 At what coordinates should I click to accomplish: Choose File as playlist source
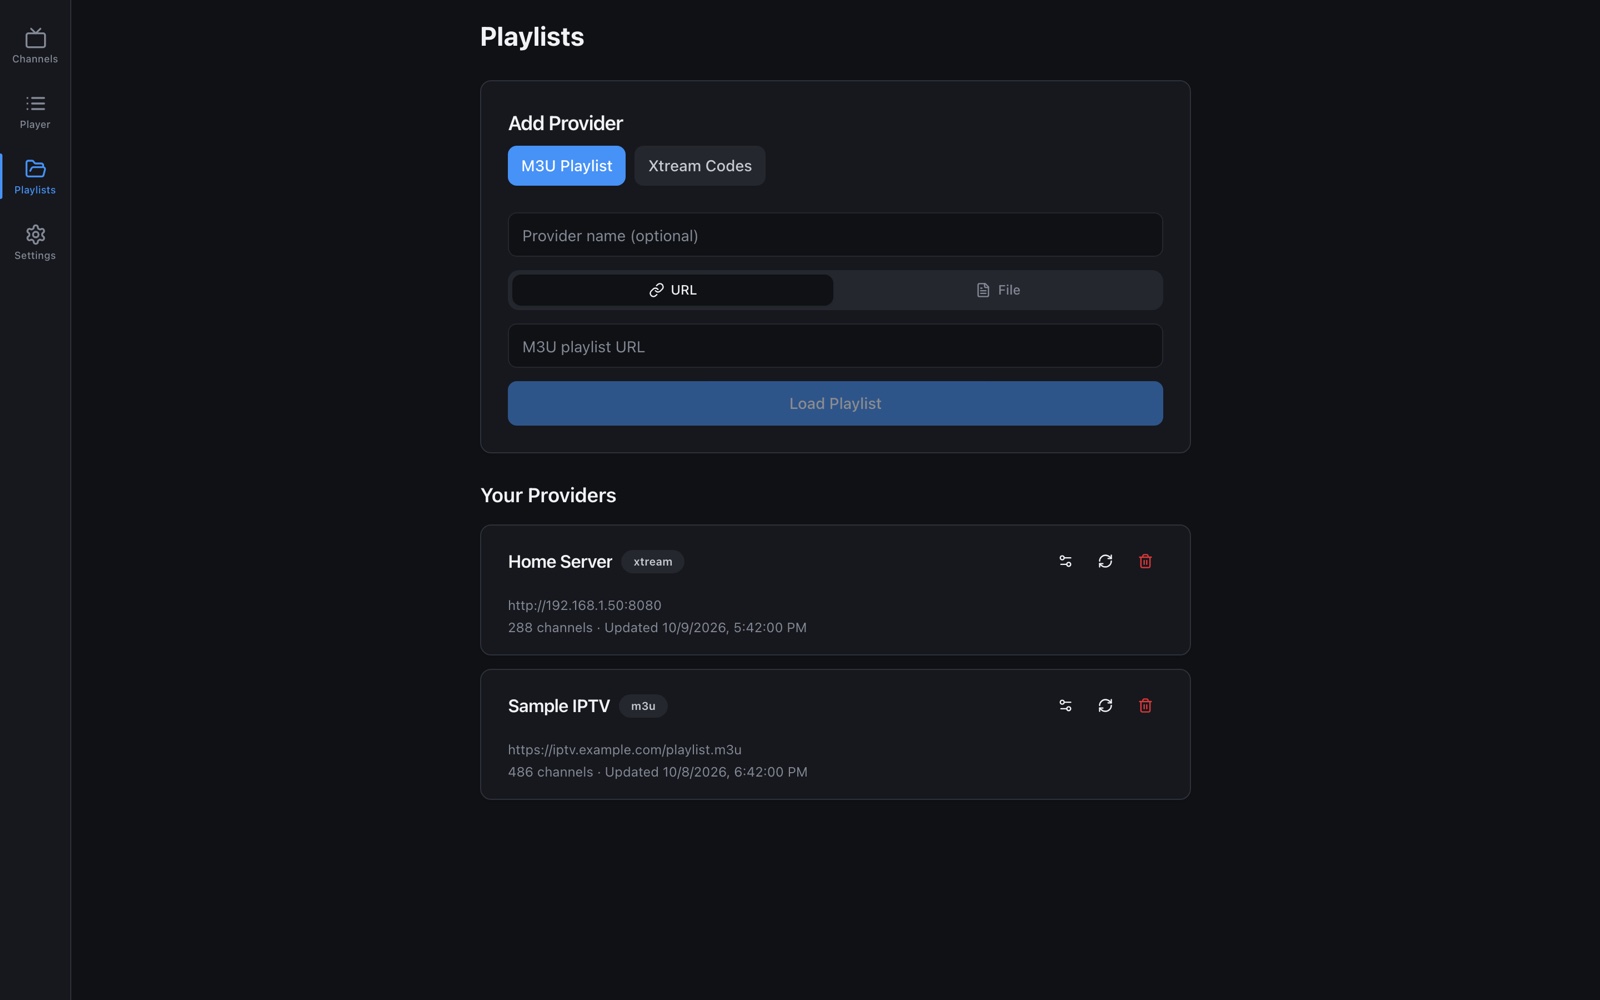998,290
